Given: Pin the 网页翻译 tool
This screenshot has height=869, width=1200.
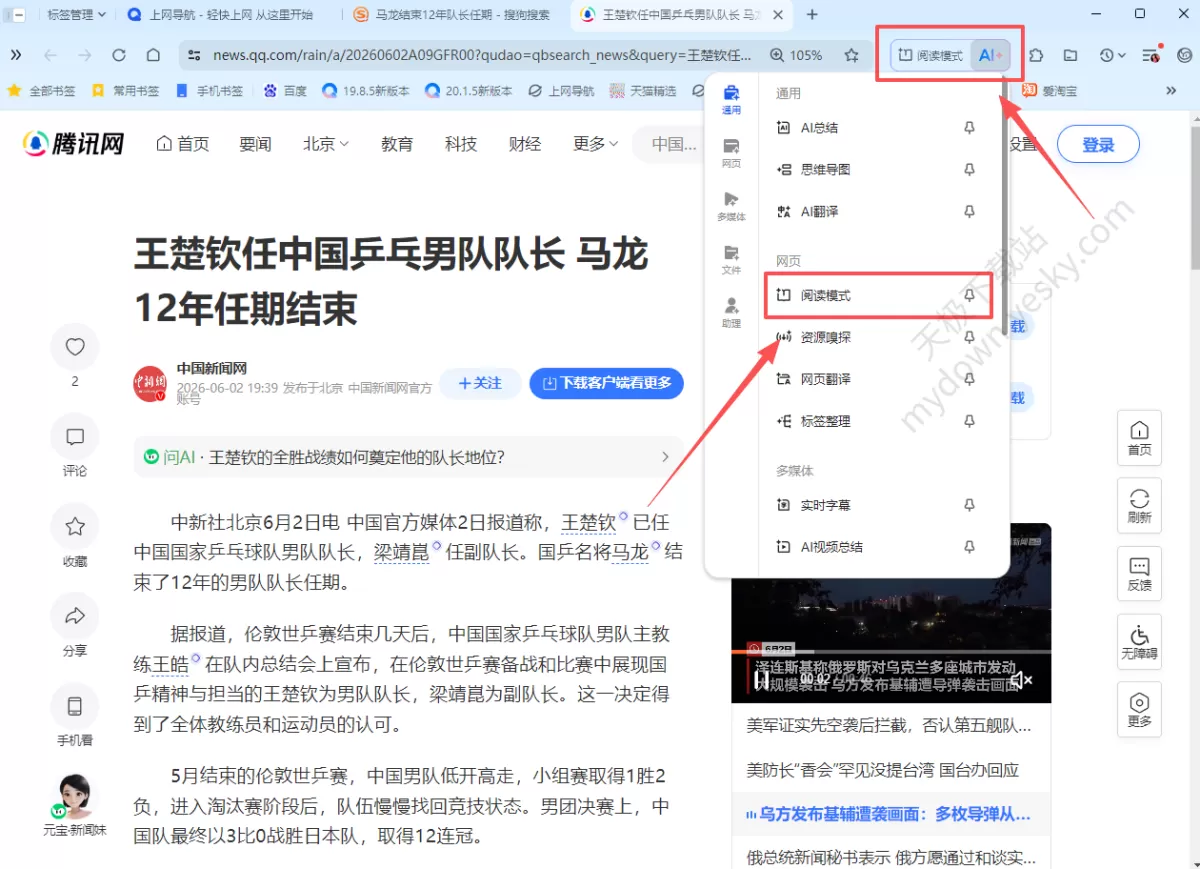Looking at the screenshot, I should tap(969, 380).
